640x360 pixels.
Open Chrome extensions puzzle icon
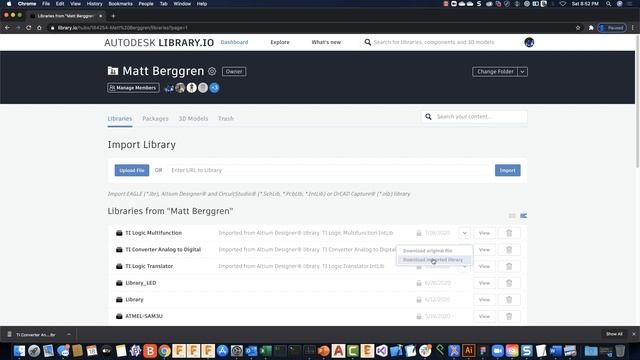(591, 28)
